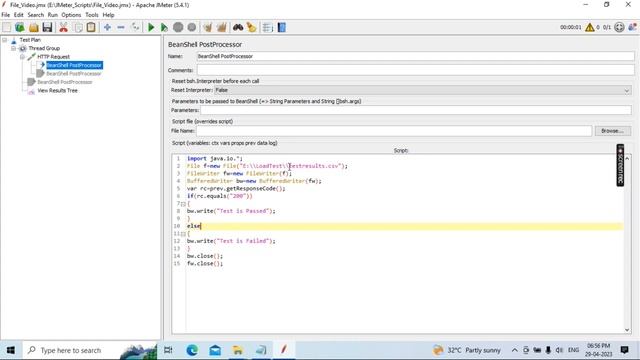Screen dimensions: 640x360
Task: Open a test plan file
Action: pos(33,27)
